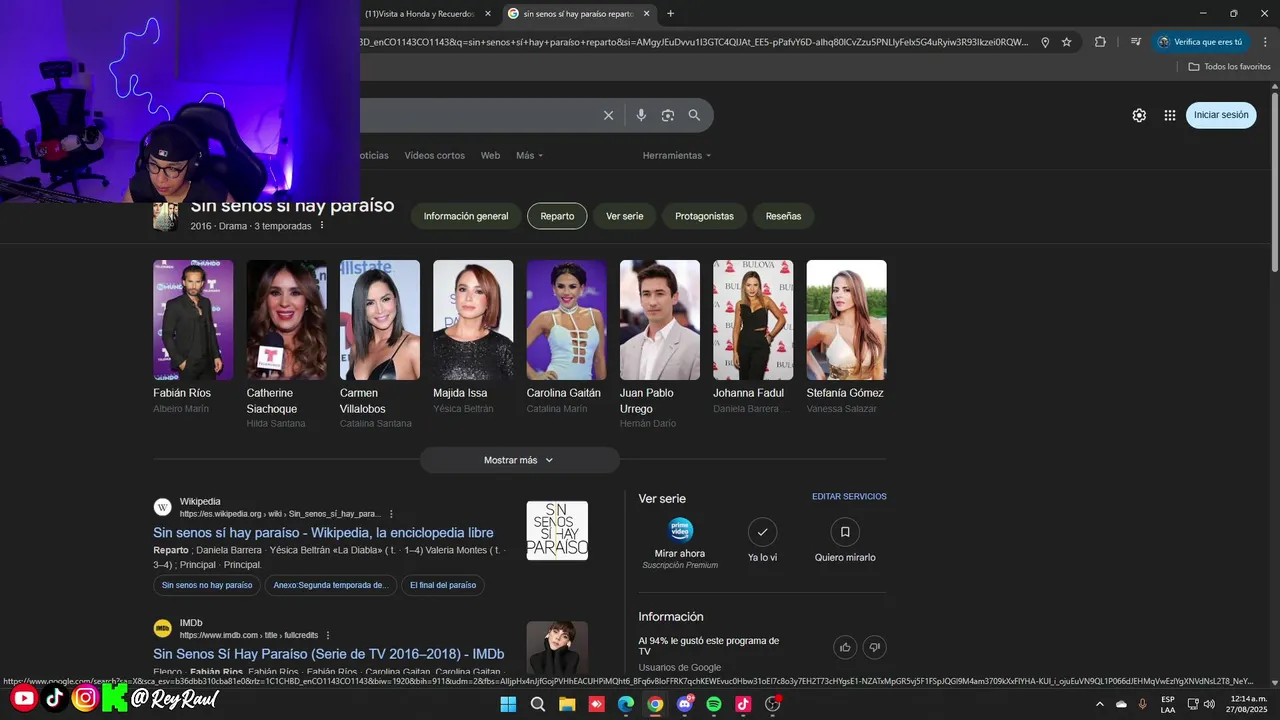Start voice search with the microphone icon
Viewport: 1280px width, 720px height.
pos(641,115)
